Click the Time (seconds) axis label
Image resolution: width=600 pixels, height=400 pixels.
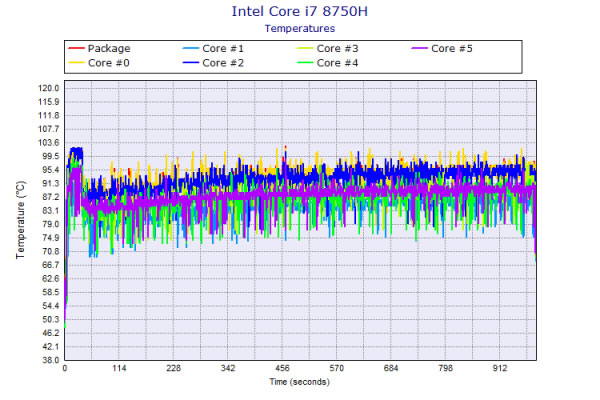click(300, 382)
